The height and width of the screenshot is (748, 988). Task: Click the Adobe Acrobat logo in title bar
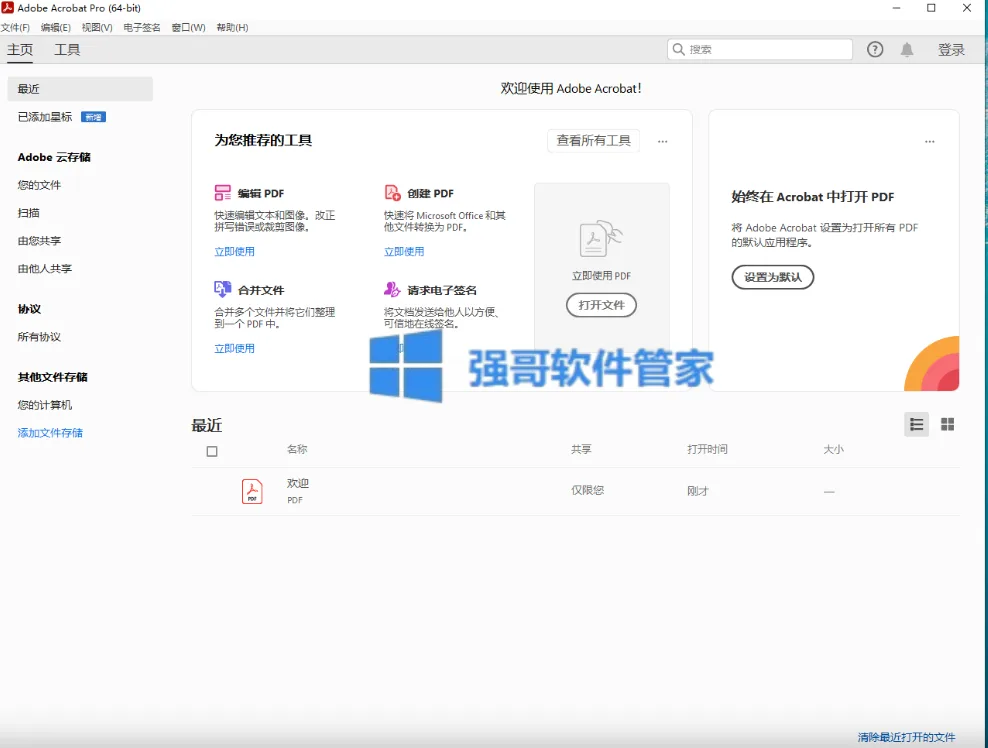coord(8,8)
